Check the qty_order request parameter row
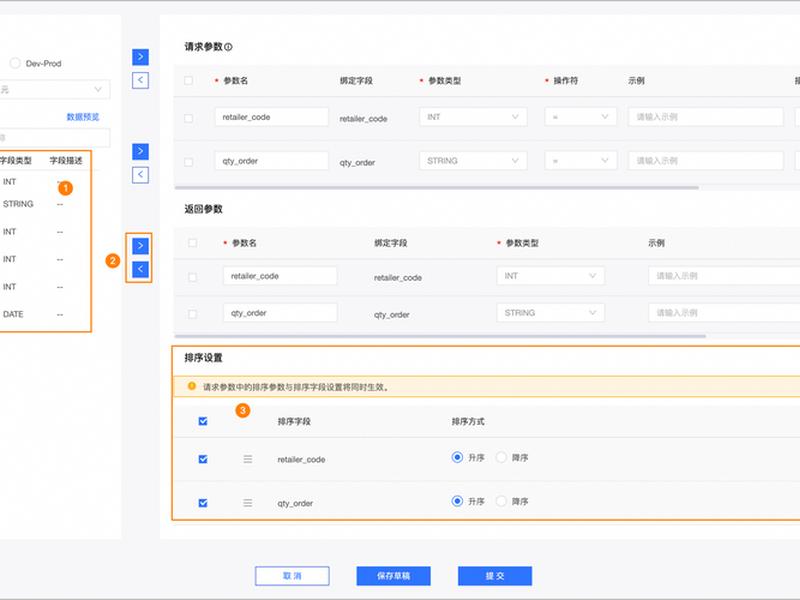800x600 pixels. 188,162
